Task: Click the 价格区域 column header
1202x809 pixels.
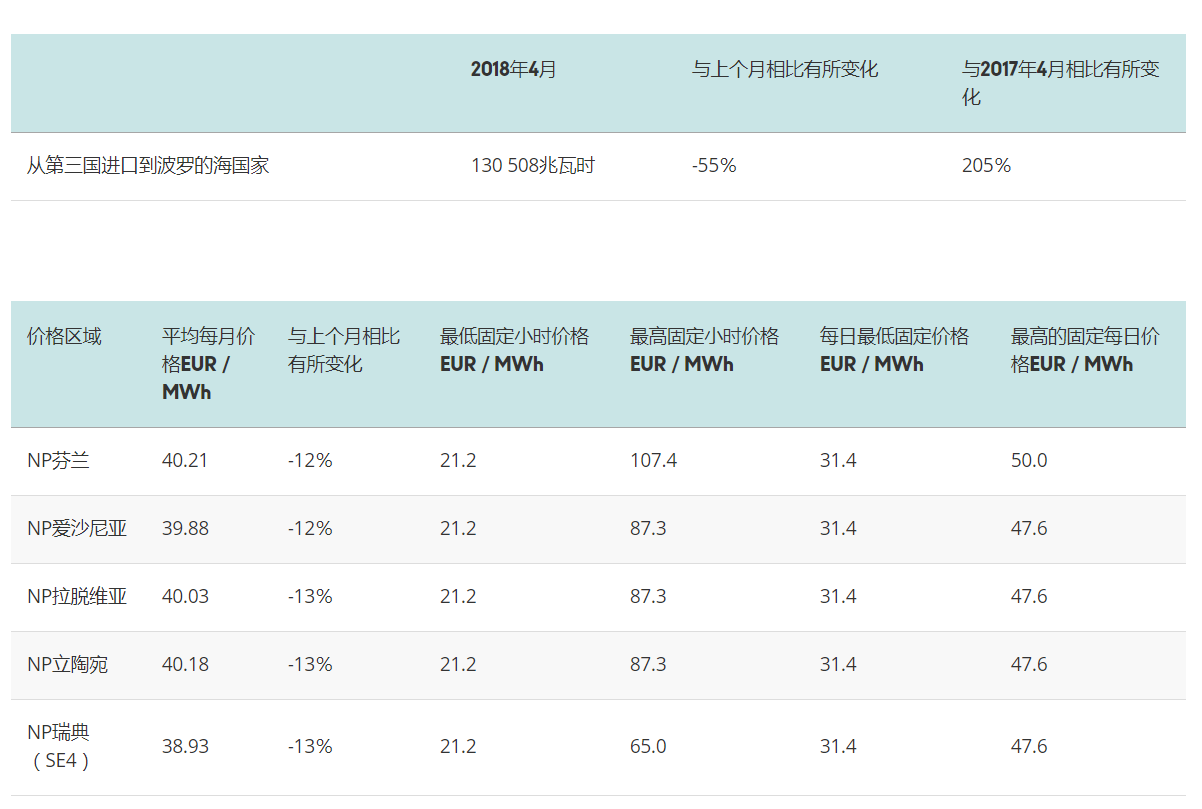Action: [64, 337]
